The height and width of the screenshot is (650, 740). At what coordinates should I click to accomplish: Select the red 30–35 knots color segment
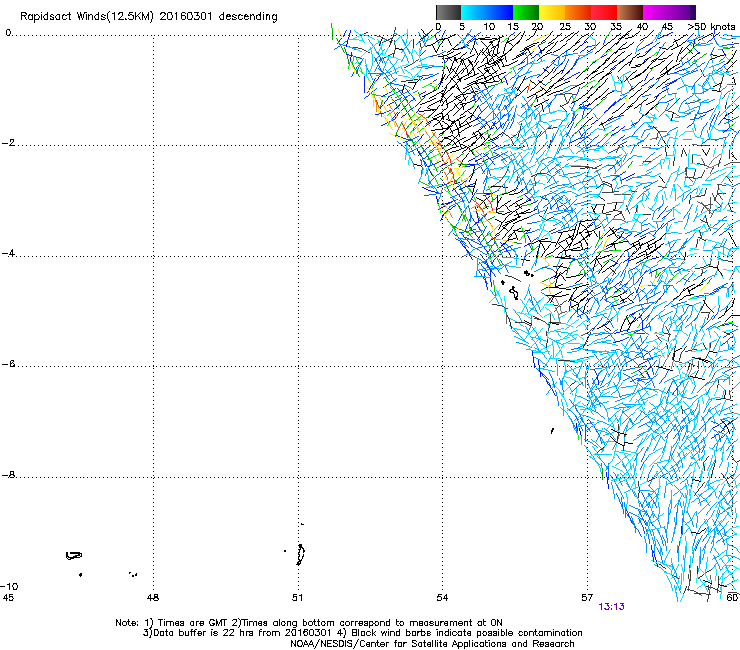point(604,12)
